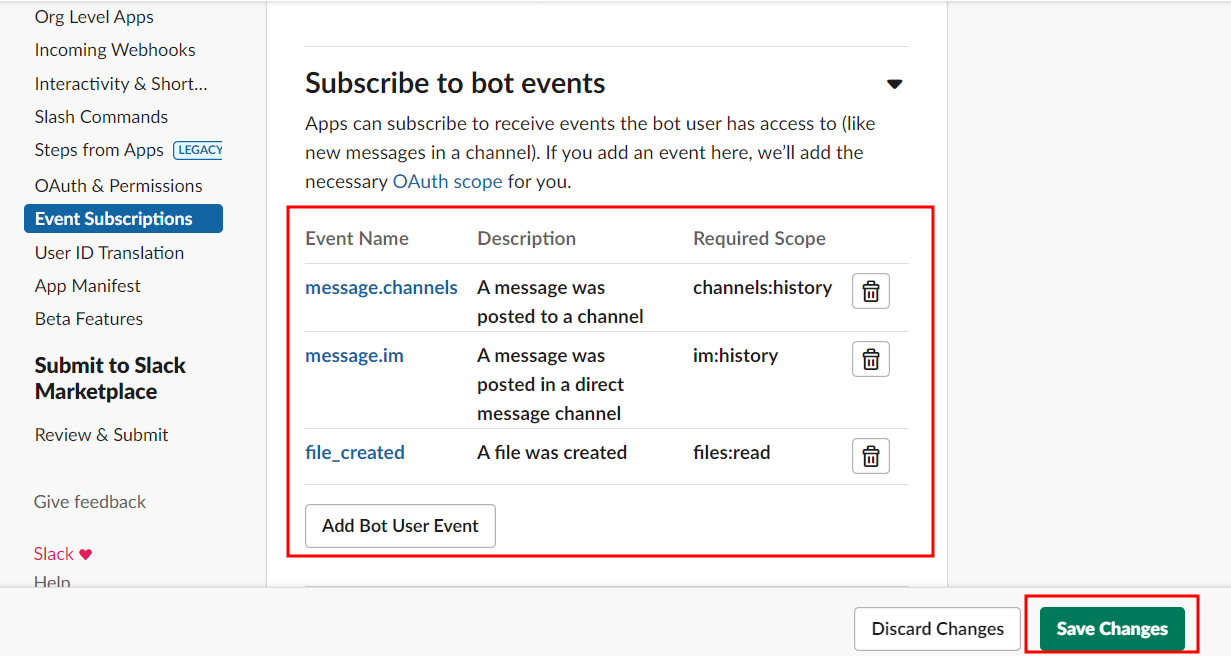Collapse the Subscribe to bot events section
The height and width of the screenshot is (656, 1231).
click(x=894, y=84)
